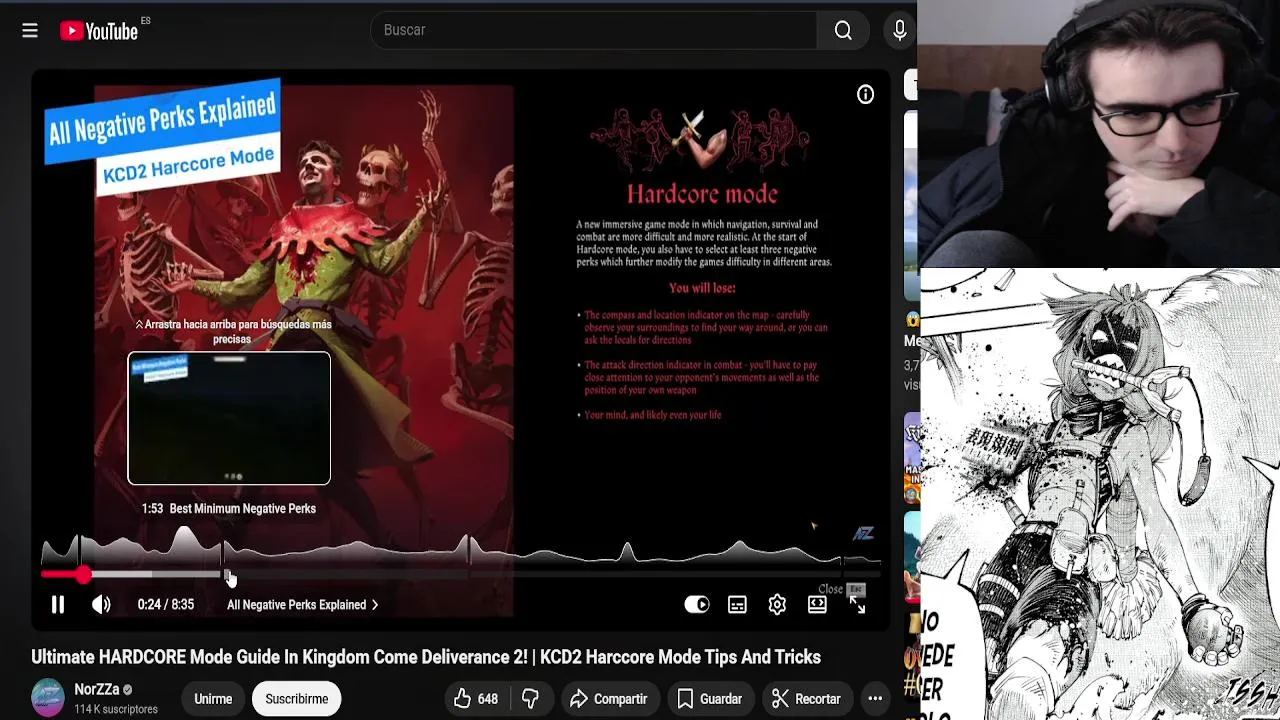Viewport: 1280px width, 720px height.
Task: Open the video info card icon
Action: pyautogui.click(x=865, y=94)
